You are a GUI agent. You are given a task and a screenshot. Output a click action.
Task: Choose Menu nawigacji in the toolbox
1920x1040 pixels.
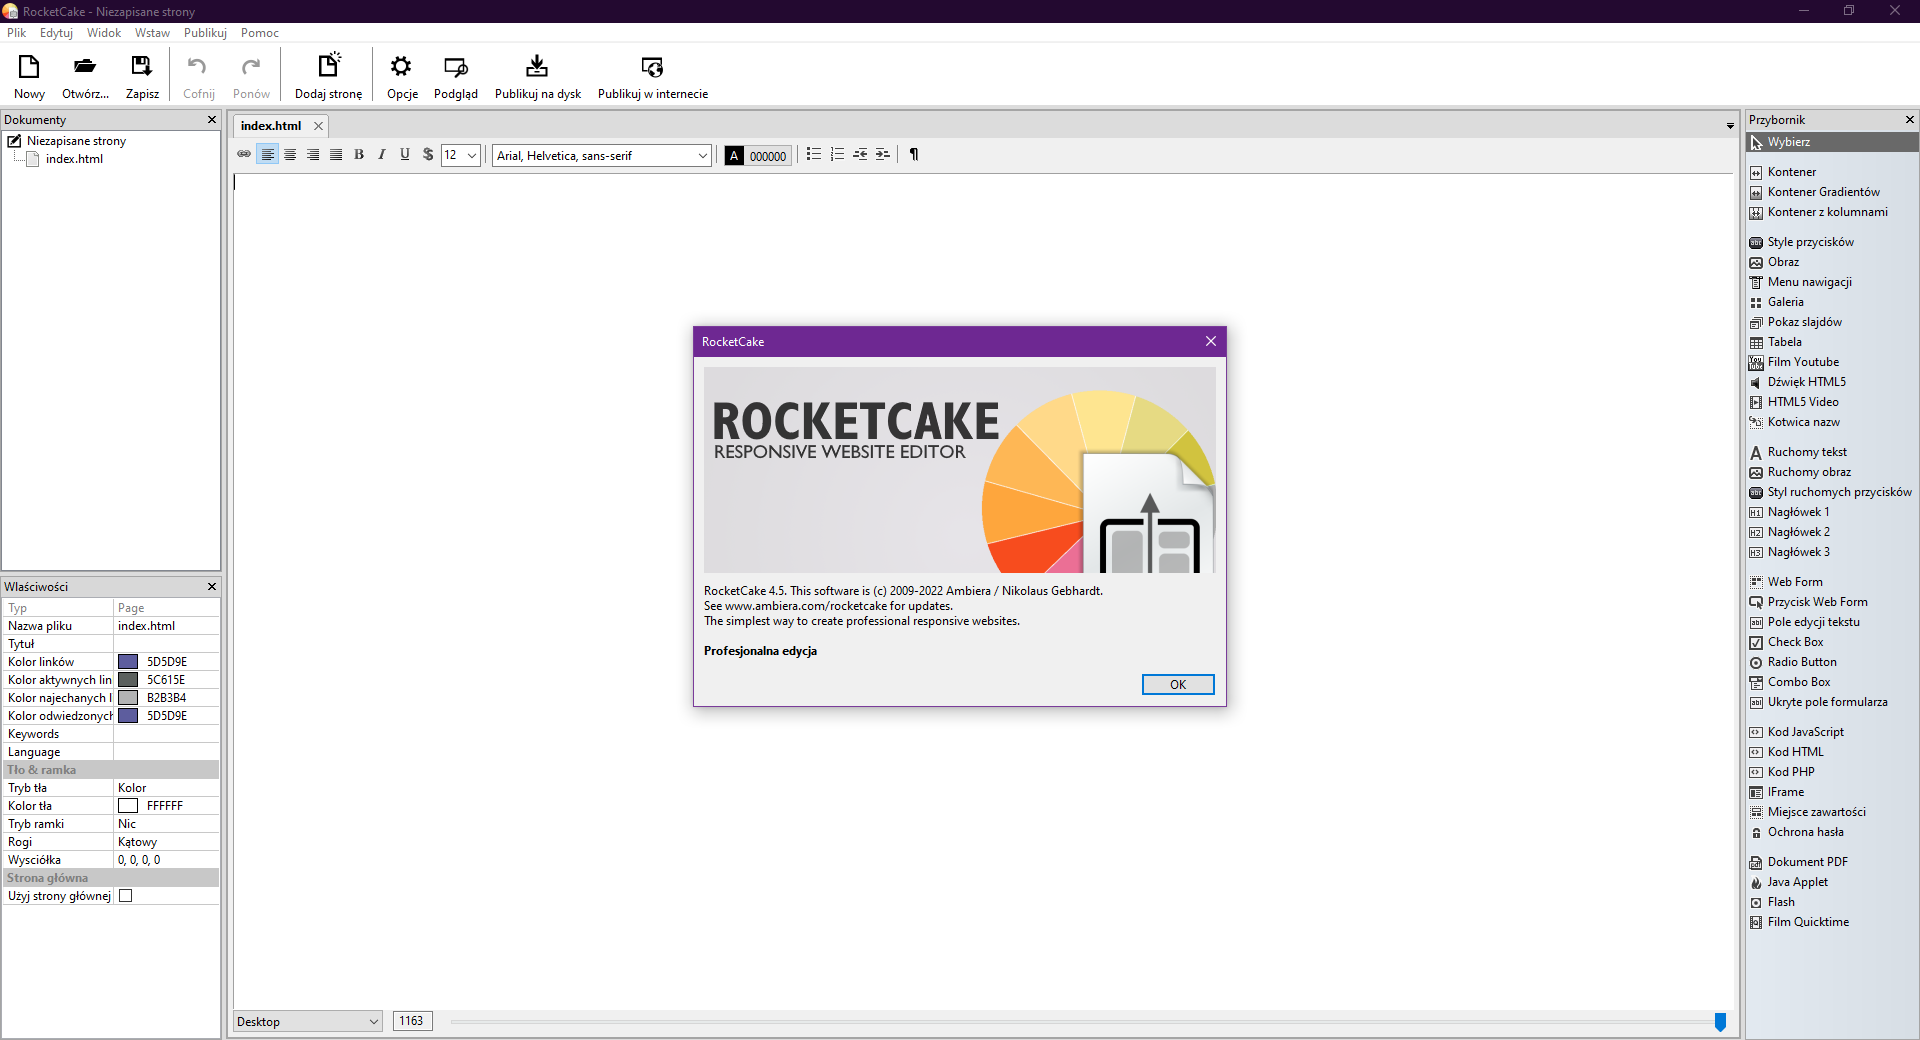click(1809, 282)
